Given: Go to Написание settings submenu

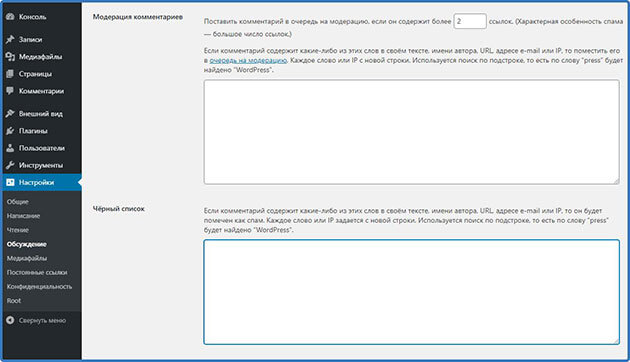Looking at the screenshot, I should point(23,216).
